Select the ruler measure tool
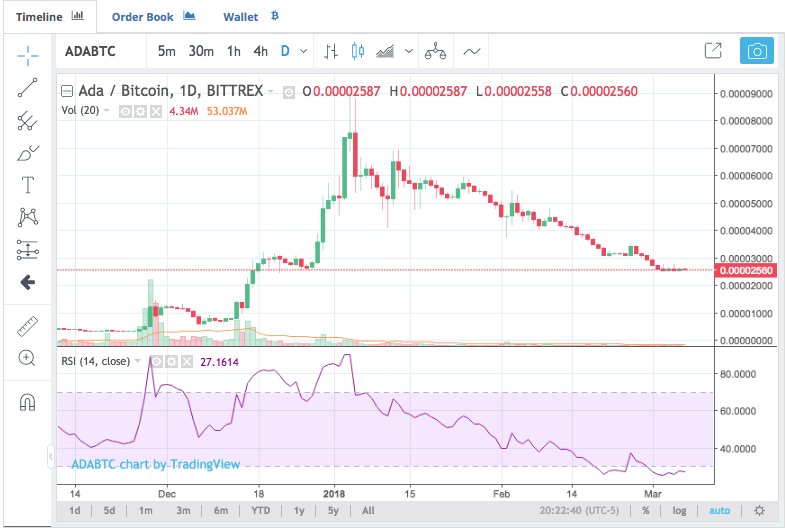The image size is (786, 528). tap(28, 326)
